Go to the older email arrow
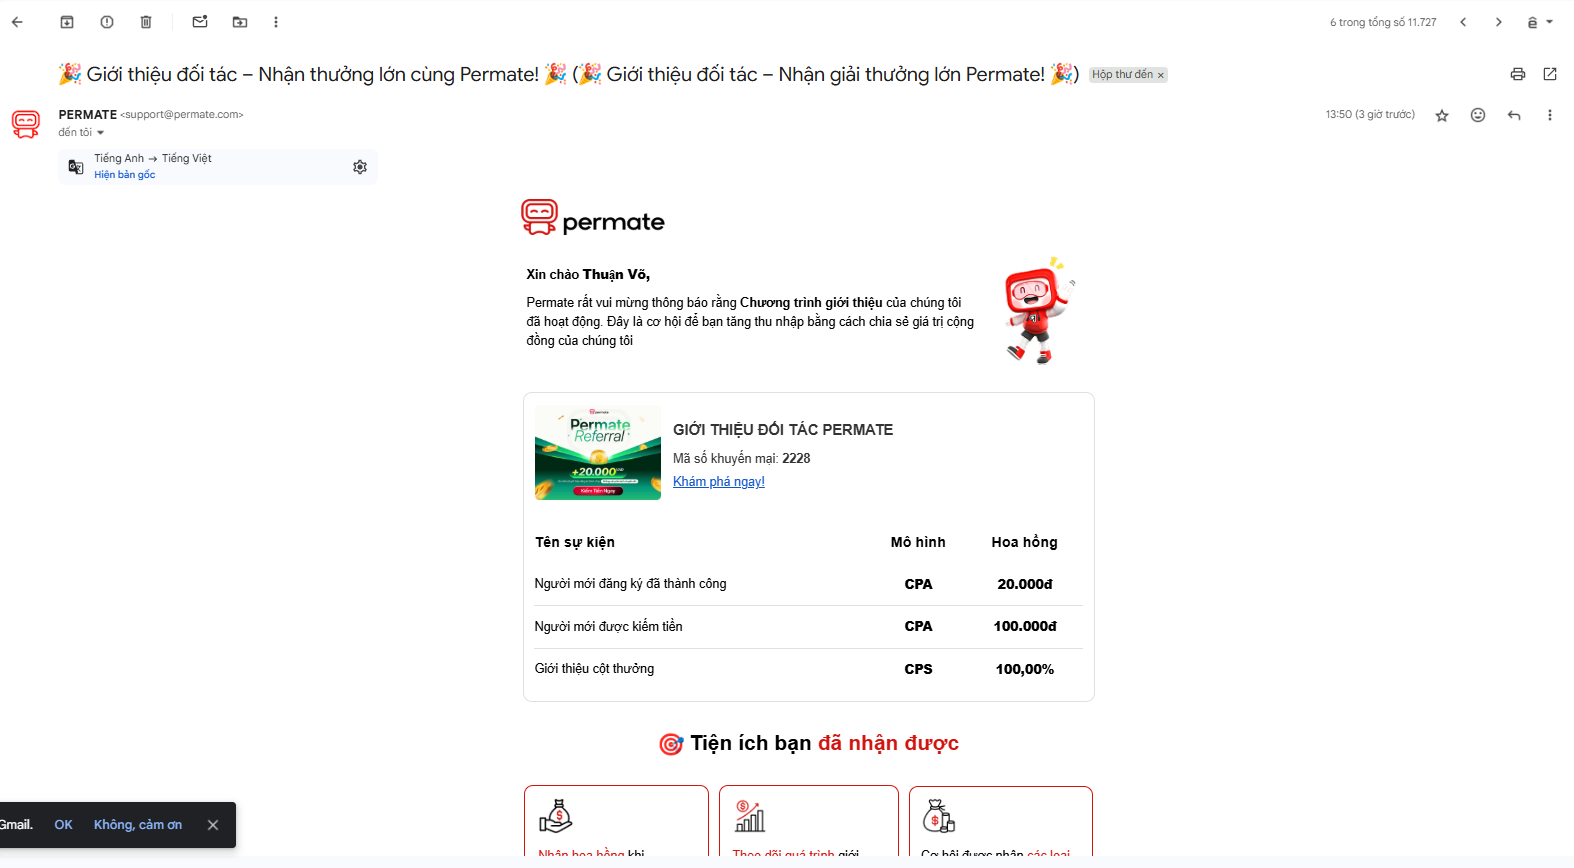Image resolution: width=1574 pixels, height=868 pixels. tap(1498, 22)
